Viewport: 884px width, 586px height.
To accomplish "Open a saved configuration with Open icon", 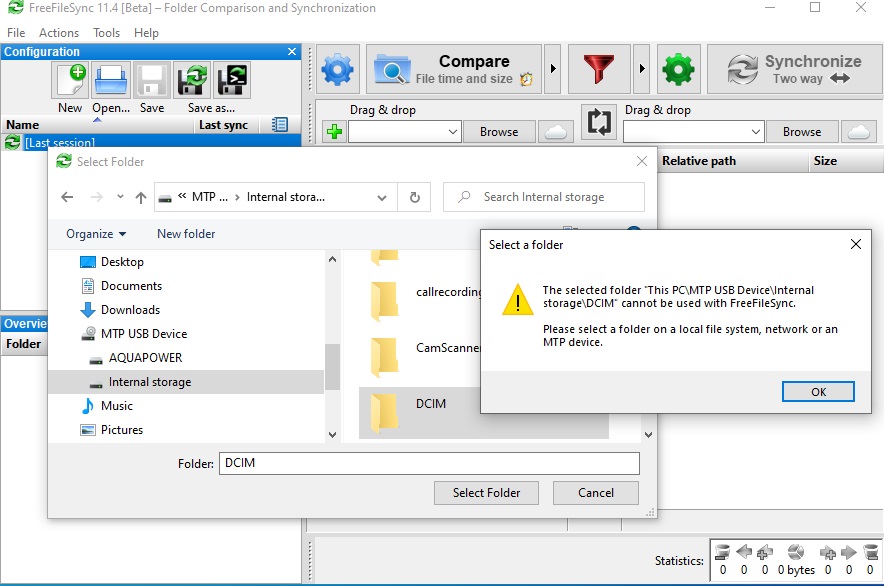I will pos(111,80).
